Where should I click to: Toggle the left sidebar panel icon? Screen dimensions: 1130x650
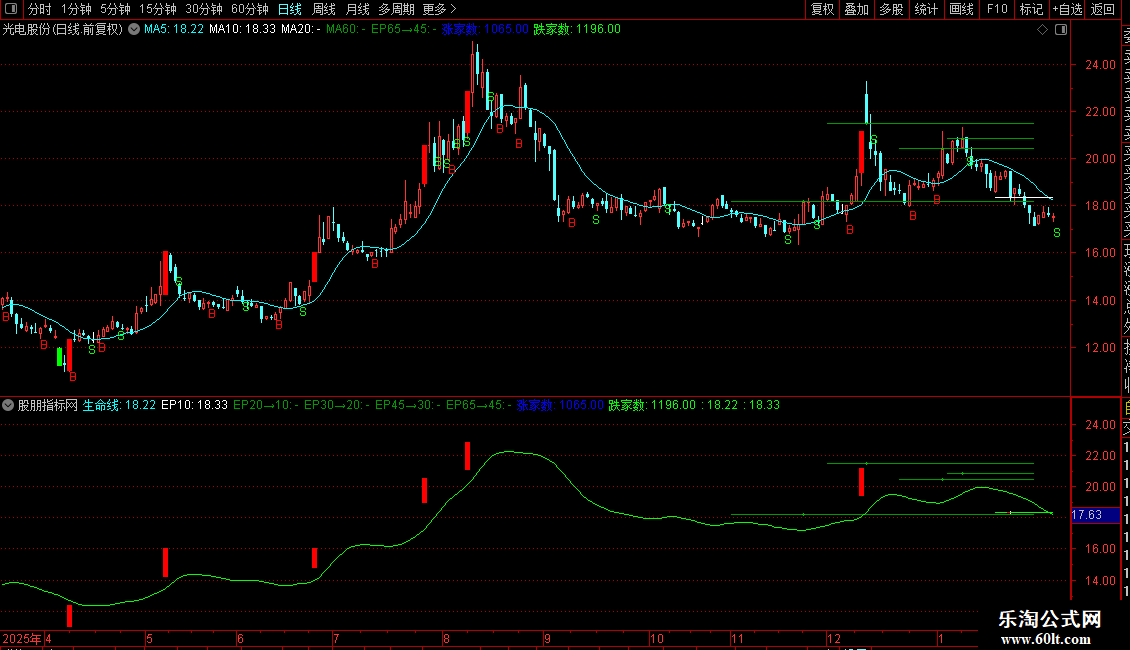point(11,9)
